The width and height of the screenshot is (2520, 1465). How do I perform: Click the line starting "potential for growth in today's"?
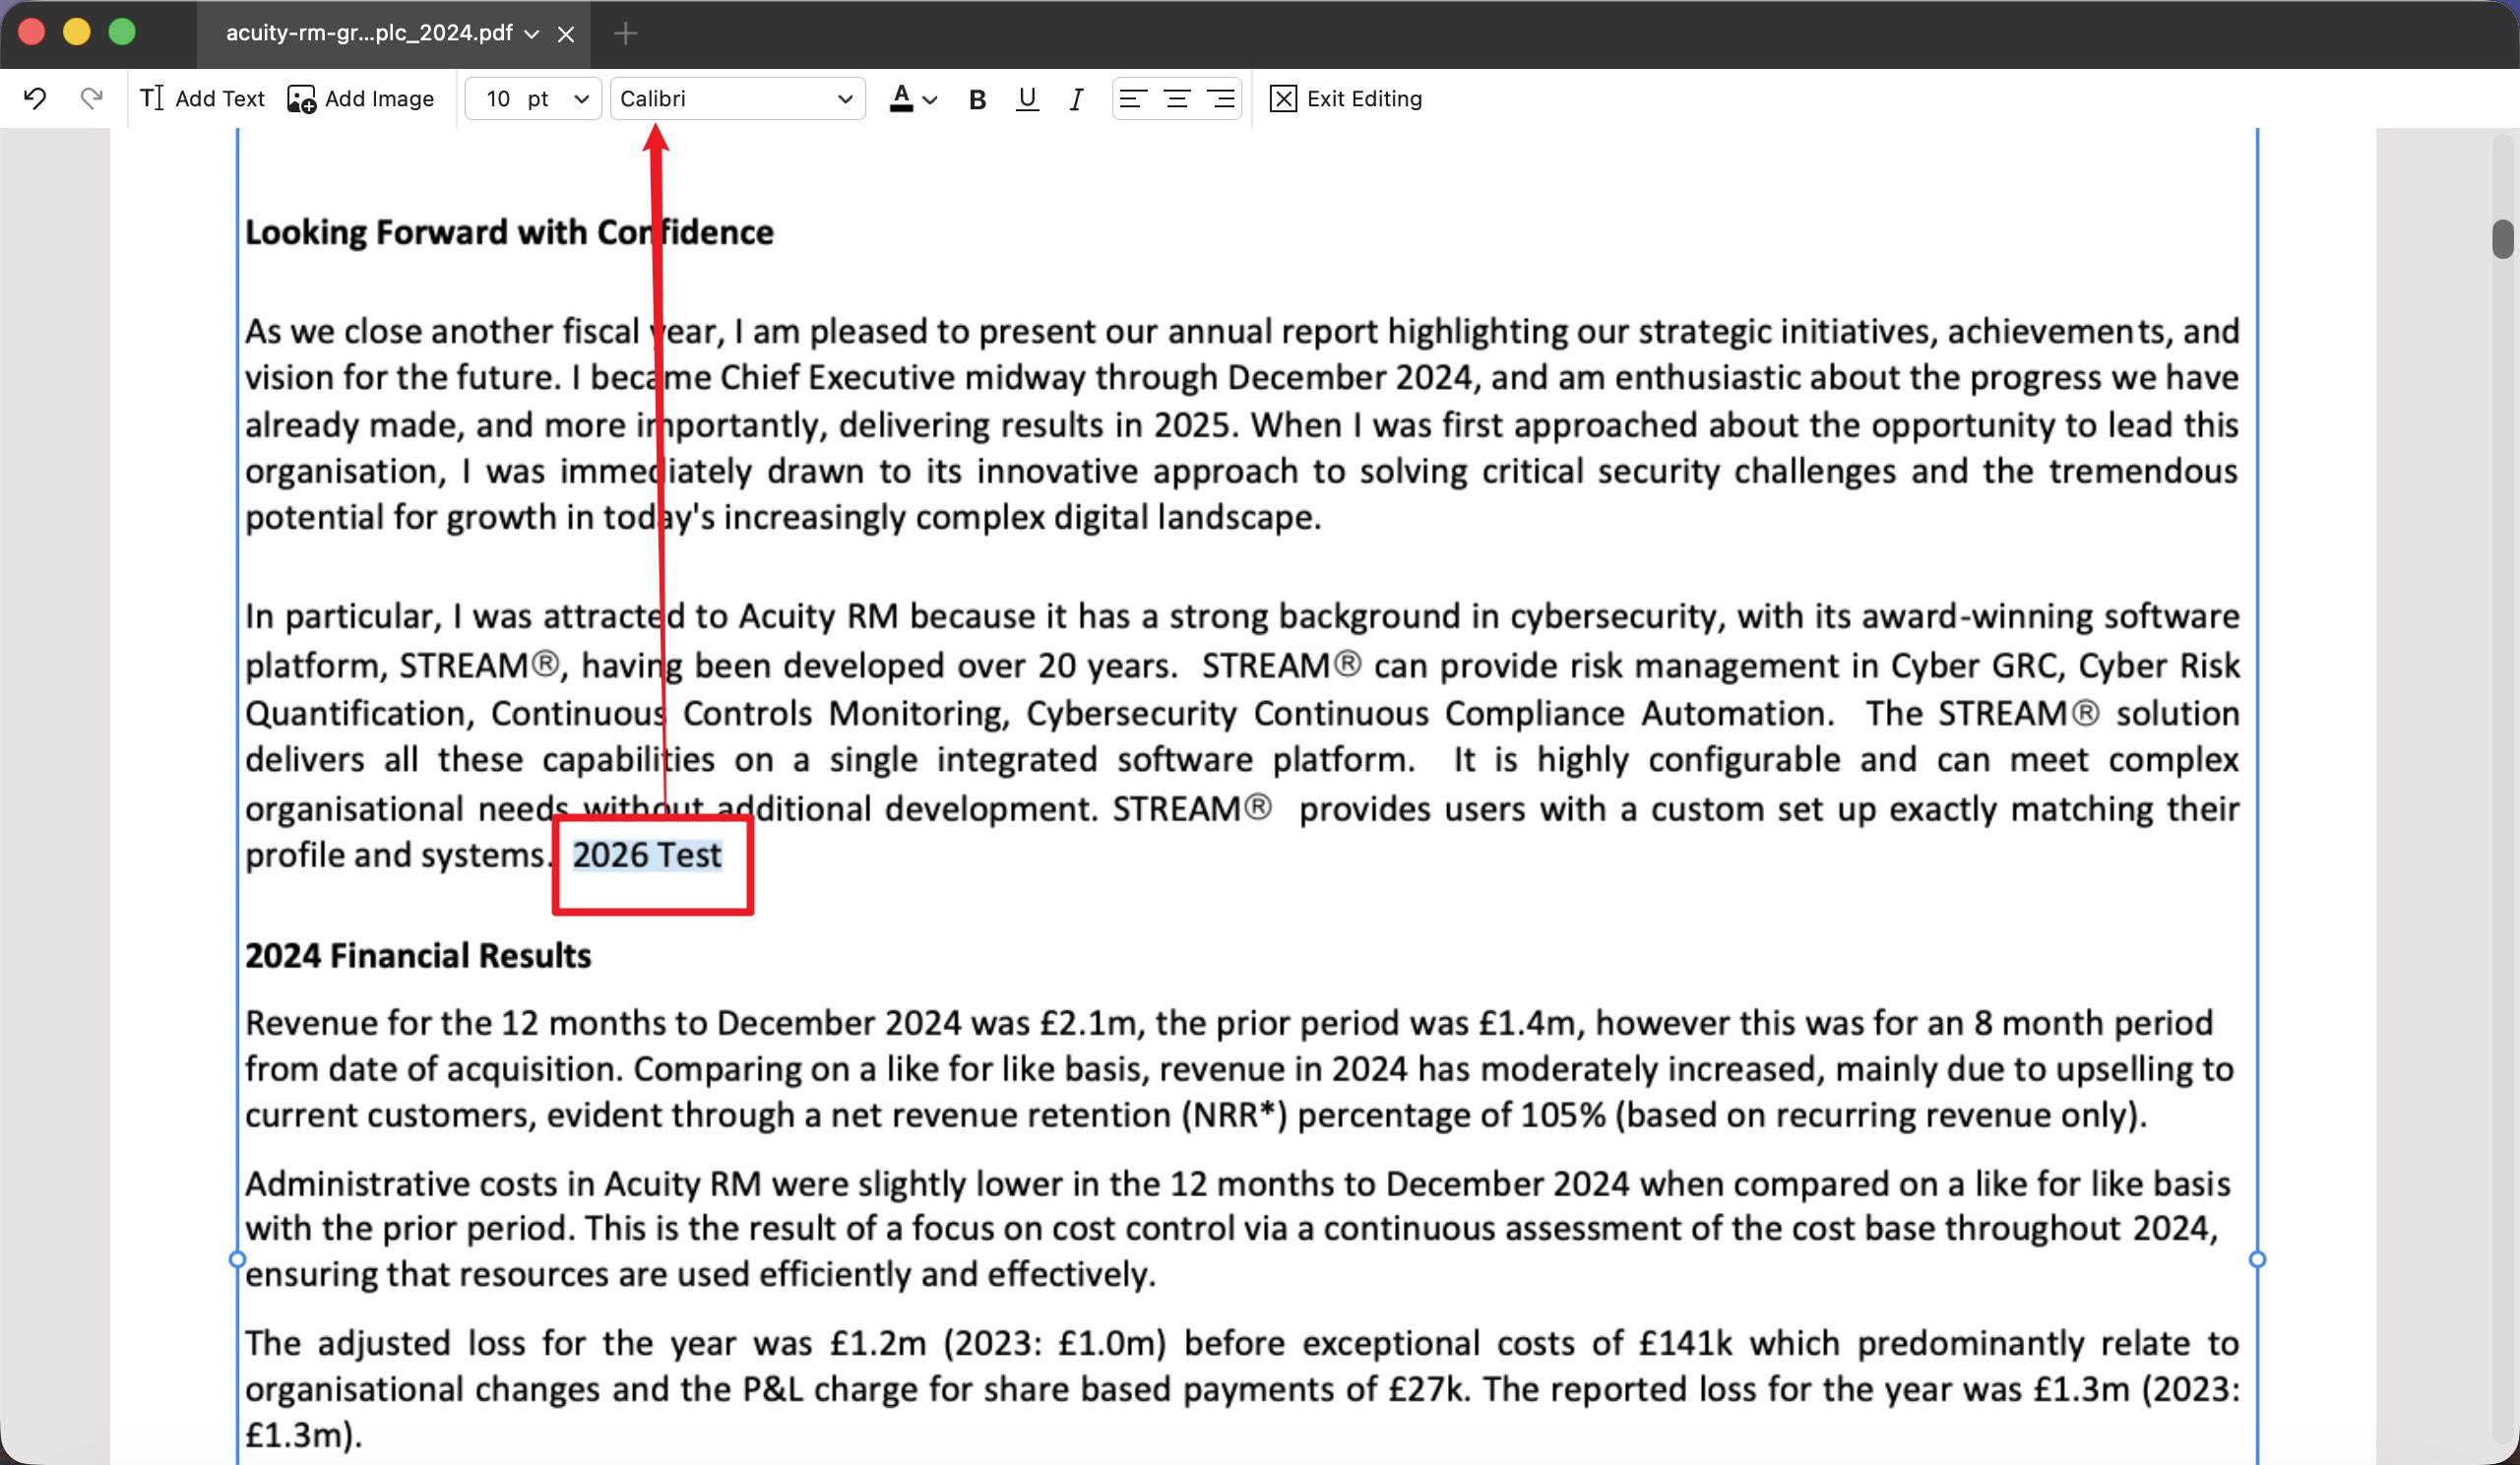click(783, 518)
